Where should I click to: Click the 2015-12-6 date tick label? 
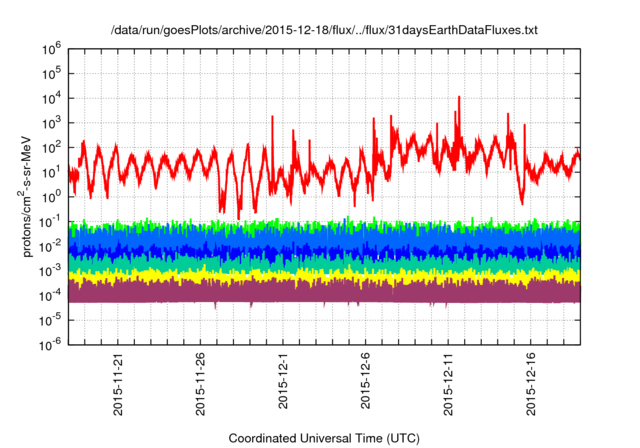click(x=365, y=381)
